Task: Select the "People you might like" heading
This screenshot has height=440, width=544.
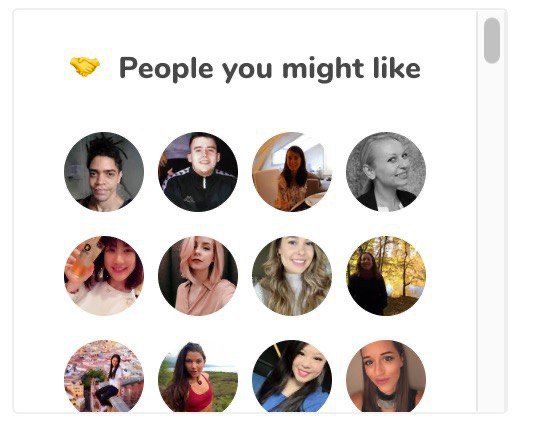Action: coord(270,69)
